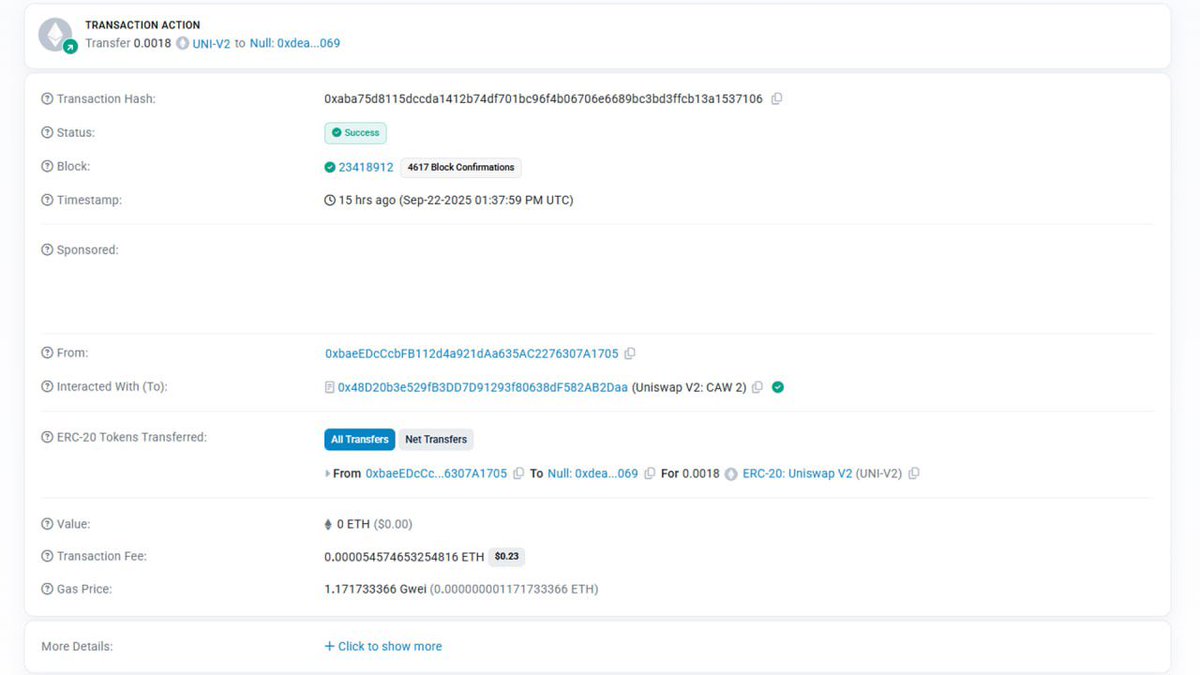Click the help icon beside ERC-20 Tokens Transferred
This screenshot has width=1200, height=675.
(47, 437)
